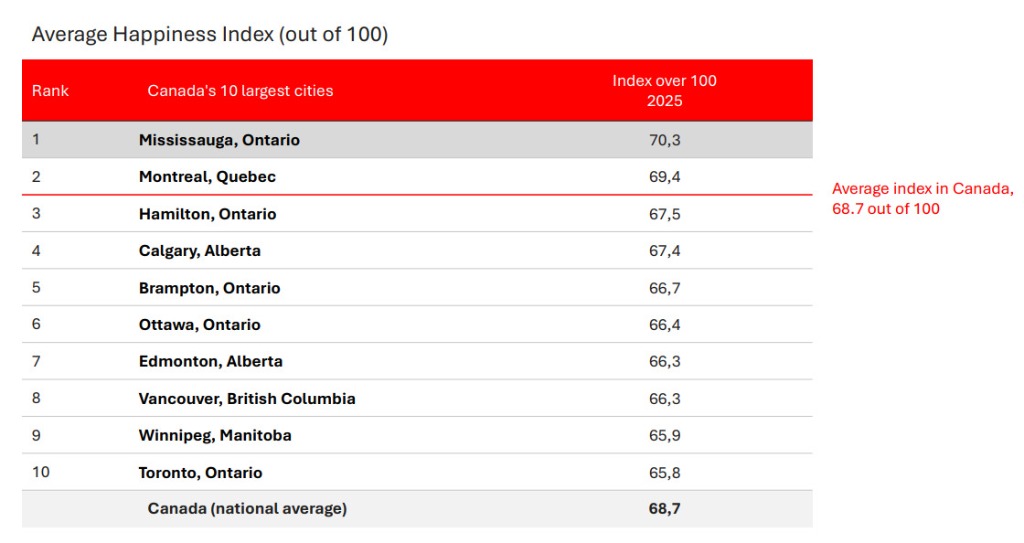This screenshot has width=1024, height=543.
Task: Select the 65,8 value for Toronto
Action: tap(664, 473)
